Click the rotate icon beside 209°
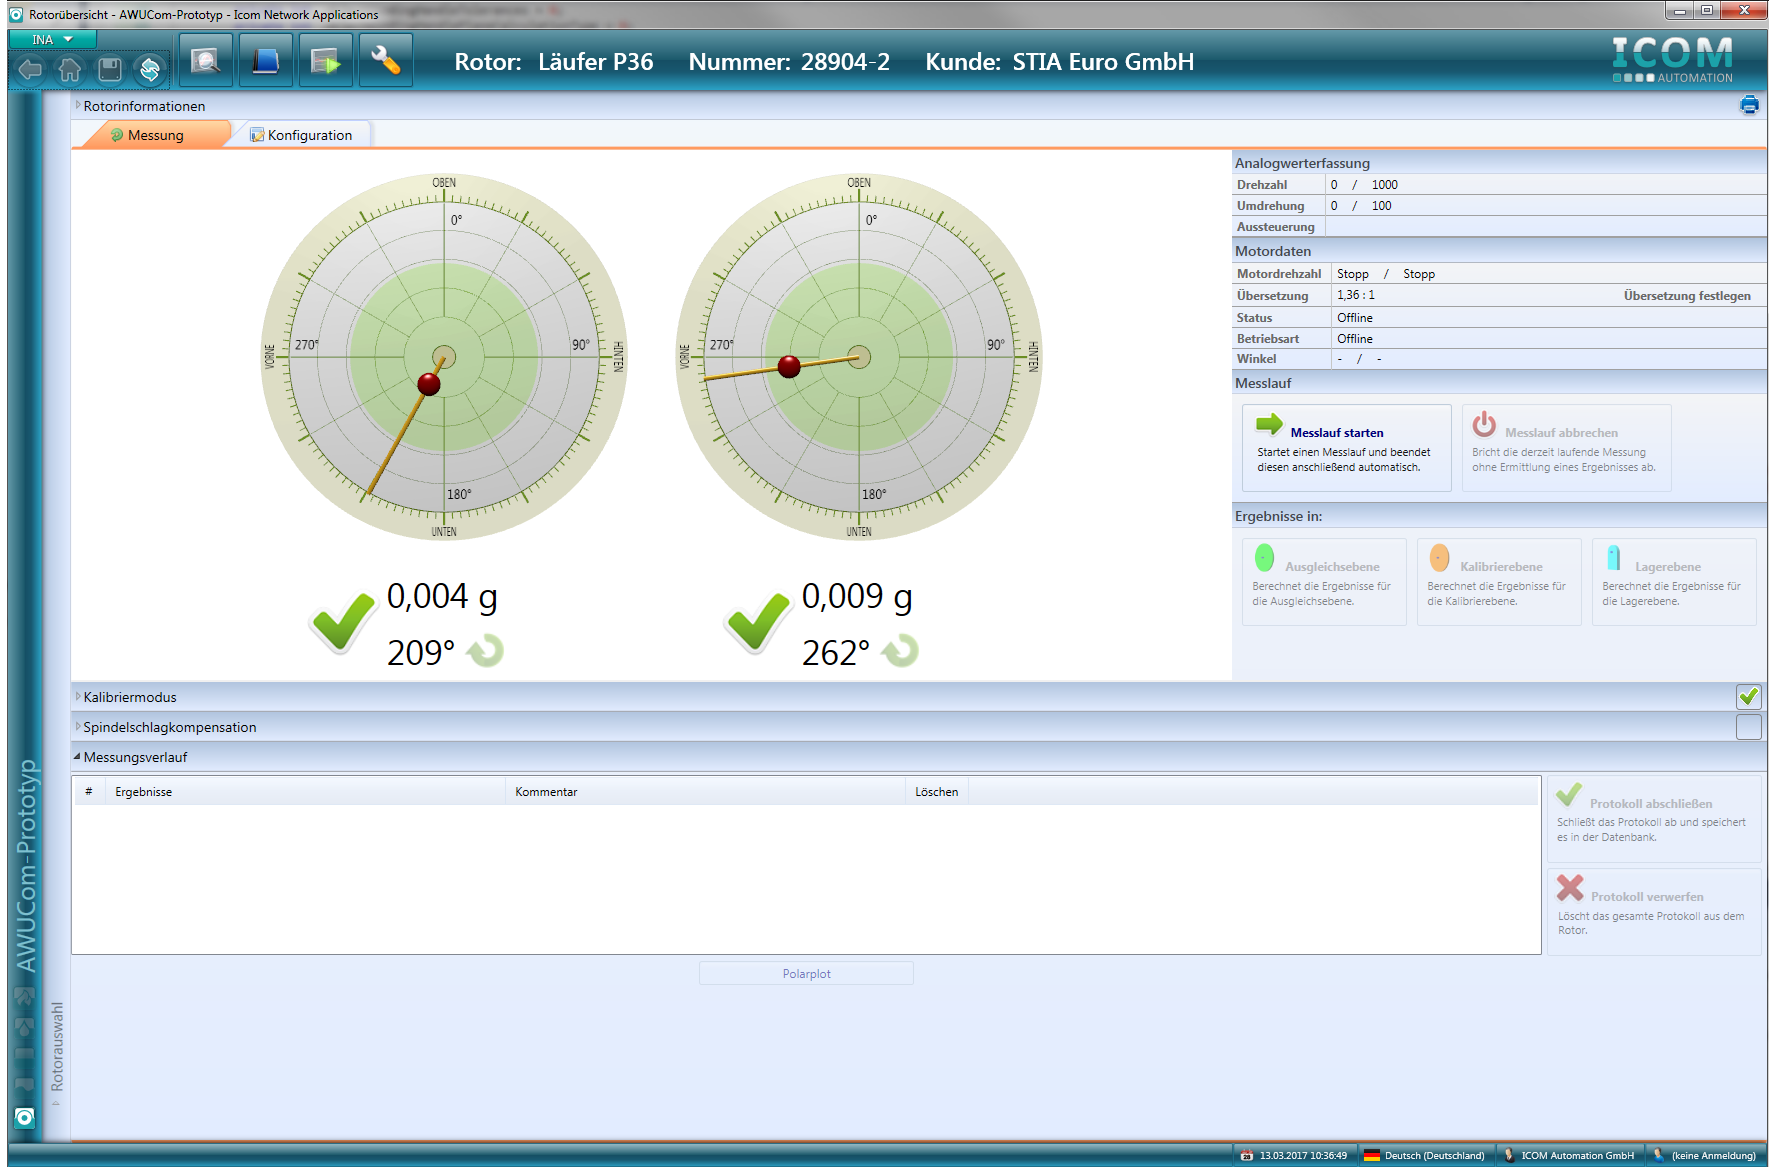Image resolution: width=1775 pixels, height=1175 pixels. click(x=486, y=652)
